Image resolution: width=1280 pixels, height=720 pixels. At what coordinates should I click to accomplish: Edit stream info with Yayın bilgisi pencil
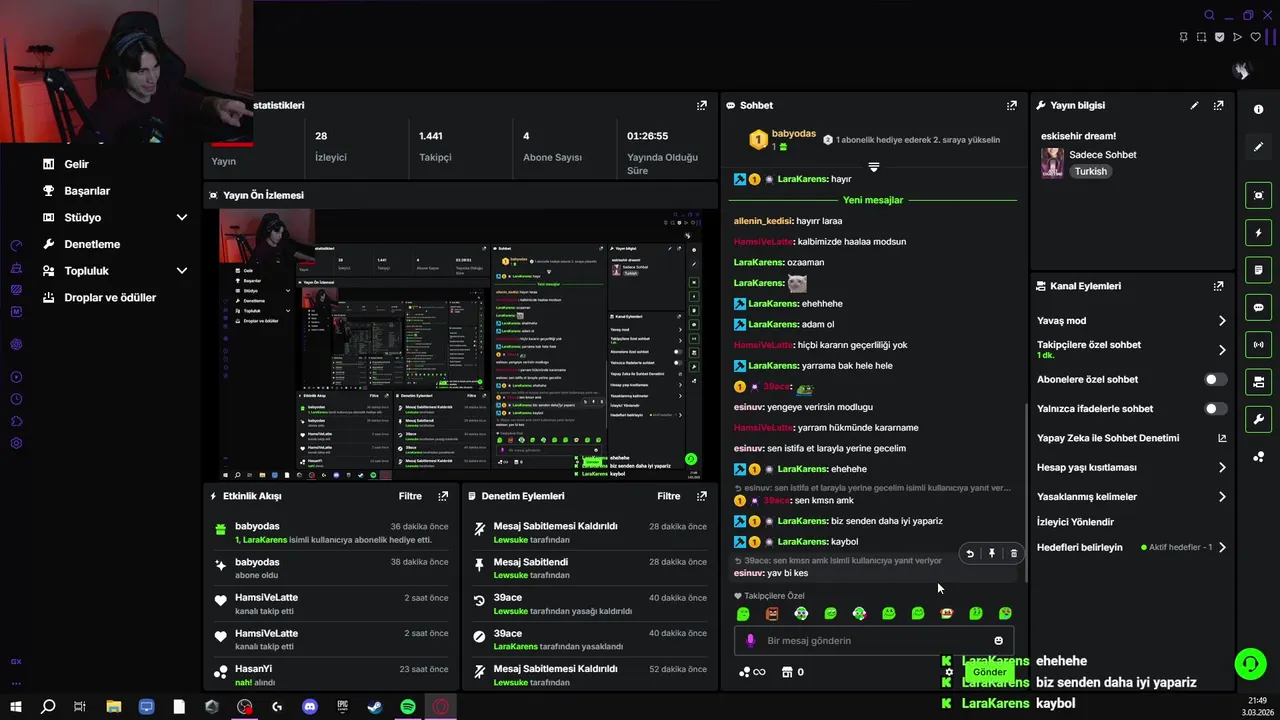pyautogui.click(x=1194, y=105)
